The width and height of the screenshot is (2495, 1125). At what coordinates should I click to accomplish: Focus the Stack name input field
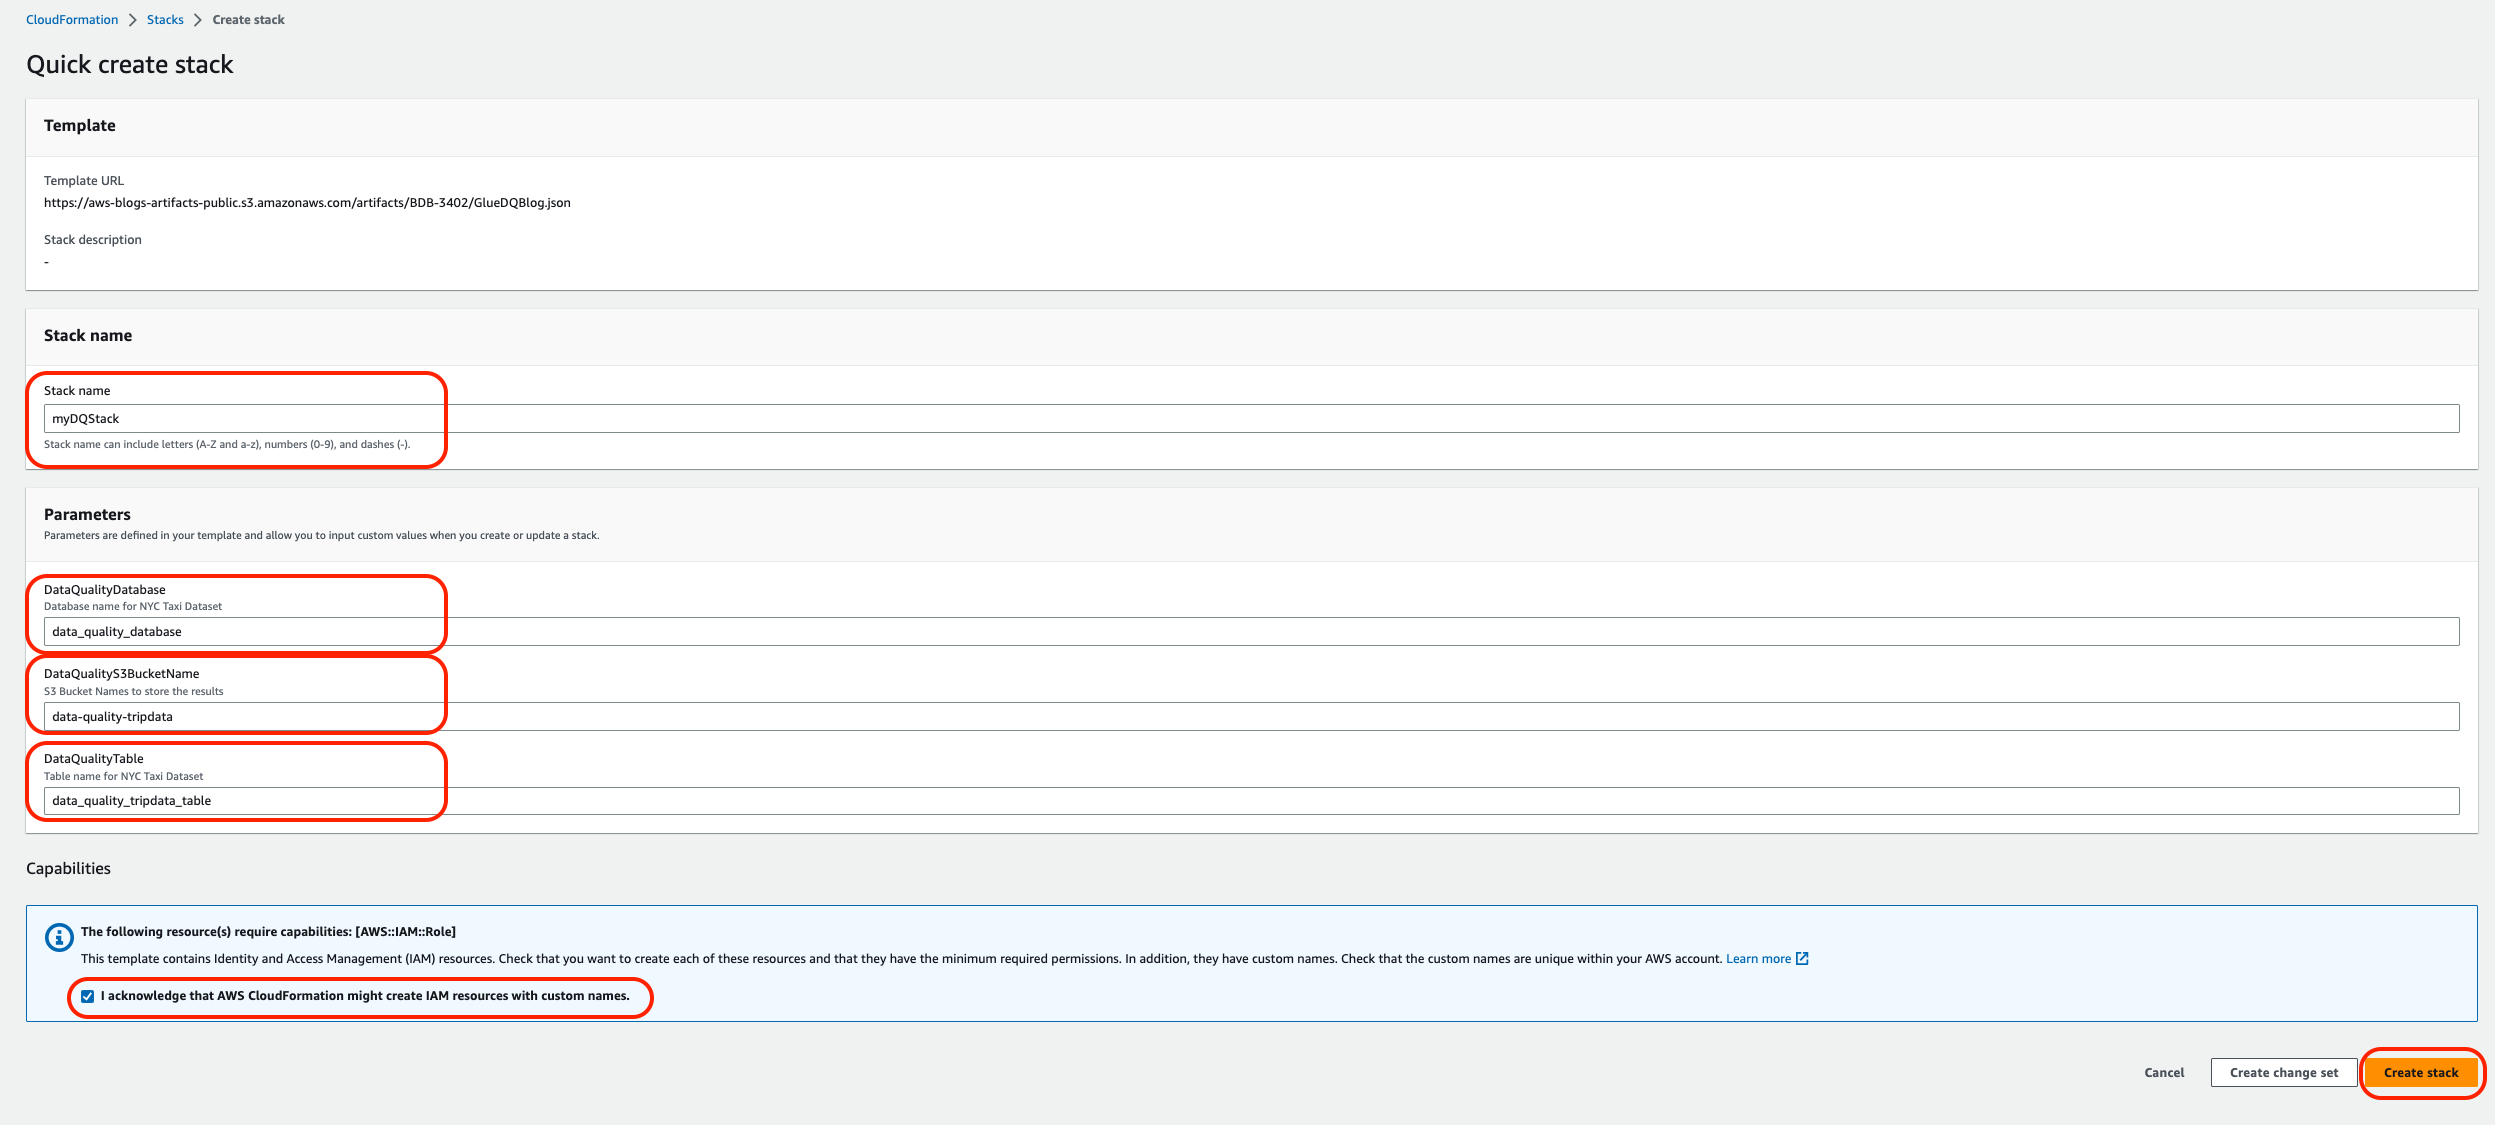[1250, 419]
